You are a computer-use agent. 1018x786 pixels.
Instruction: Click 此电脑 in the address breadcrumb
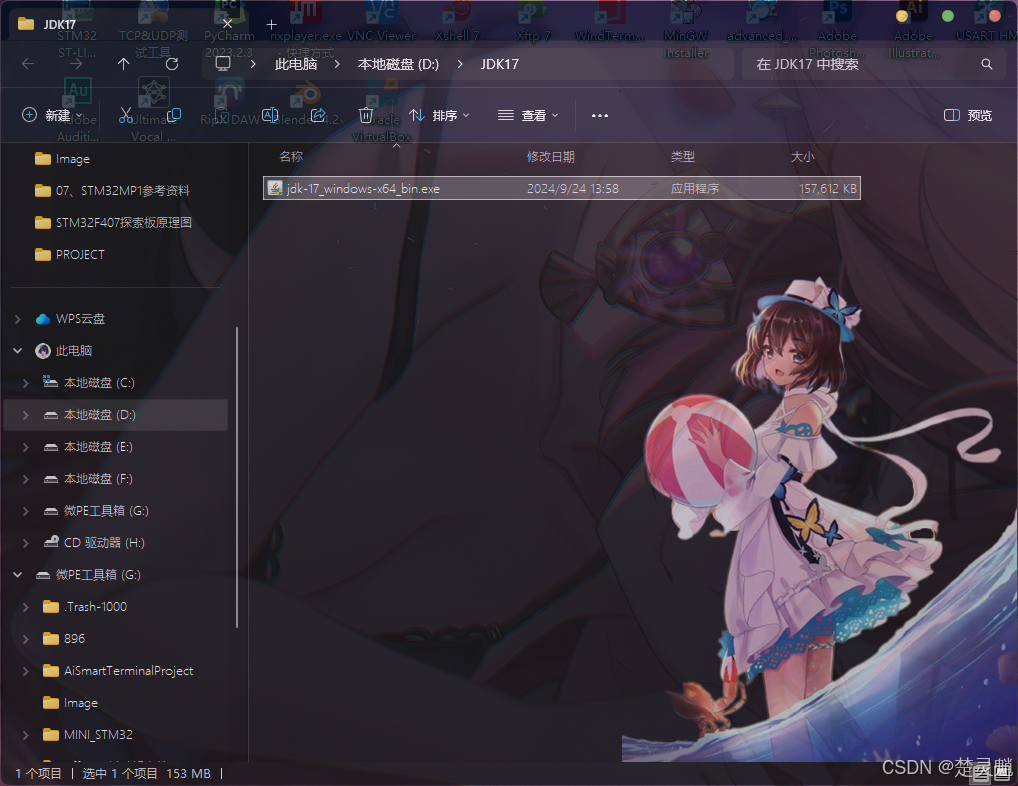coord(296,64)
